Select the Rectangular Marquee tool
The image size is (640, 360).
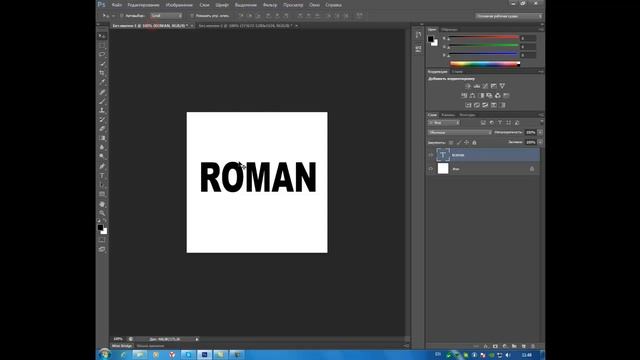point(102,45)
